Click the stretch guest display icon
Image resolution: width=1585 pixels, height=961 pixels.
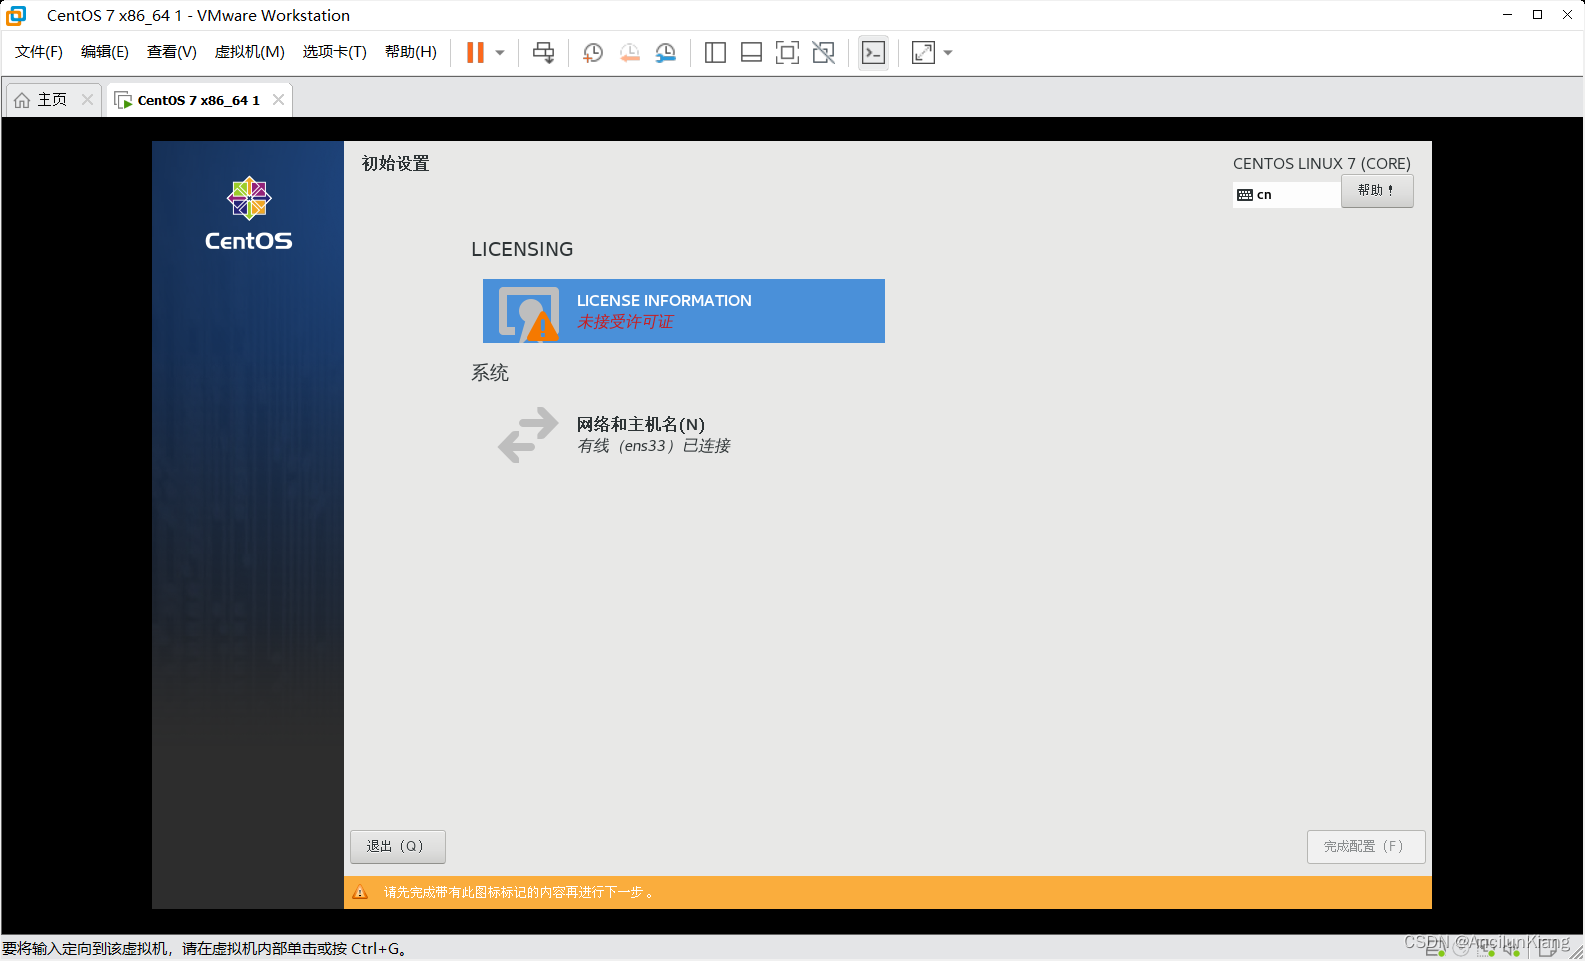[x=923, y=53]
